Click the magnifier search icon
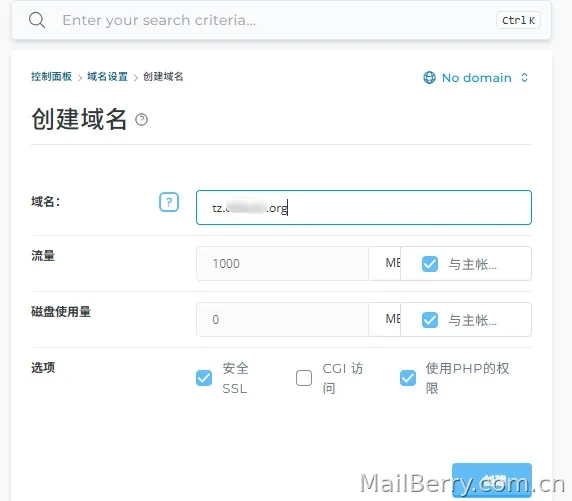572x501 pixels. pyautogui.click(x=37, y=20)
